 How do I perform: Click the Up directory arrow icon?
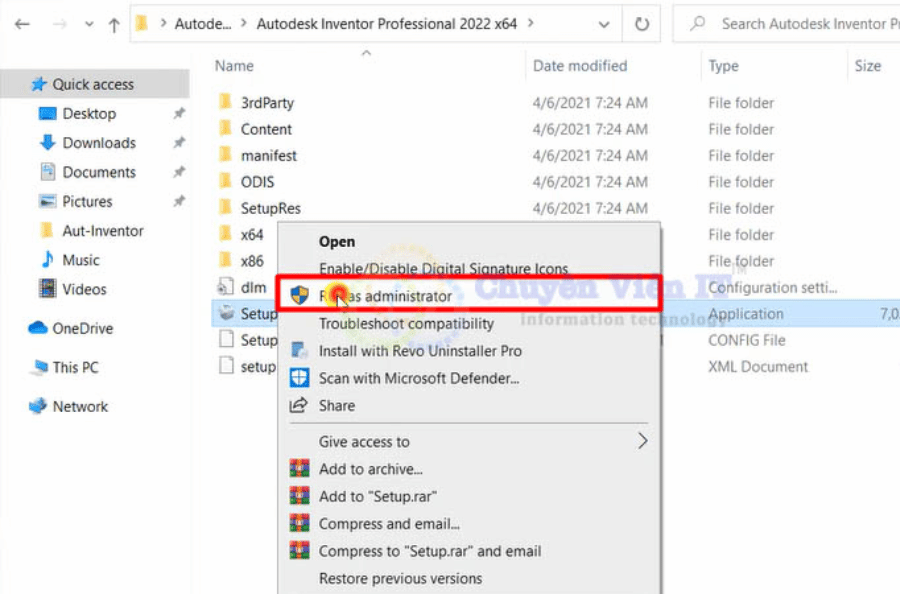(x=113, y=24)
